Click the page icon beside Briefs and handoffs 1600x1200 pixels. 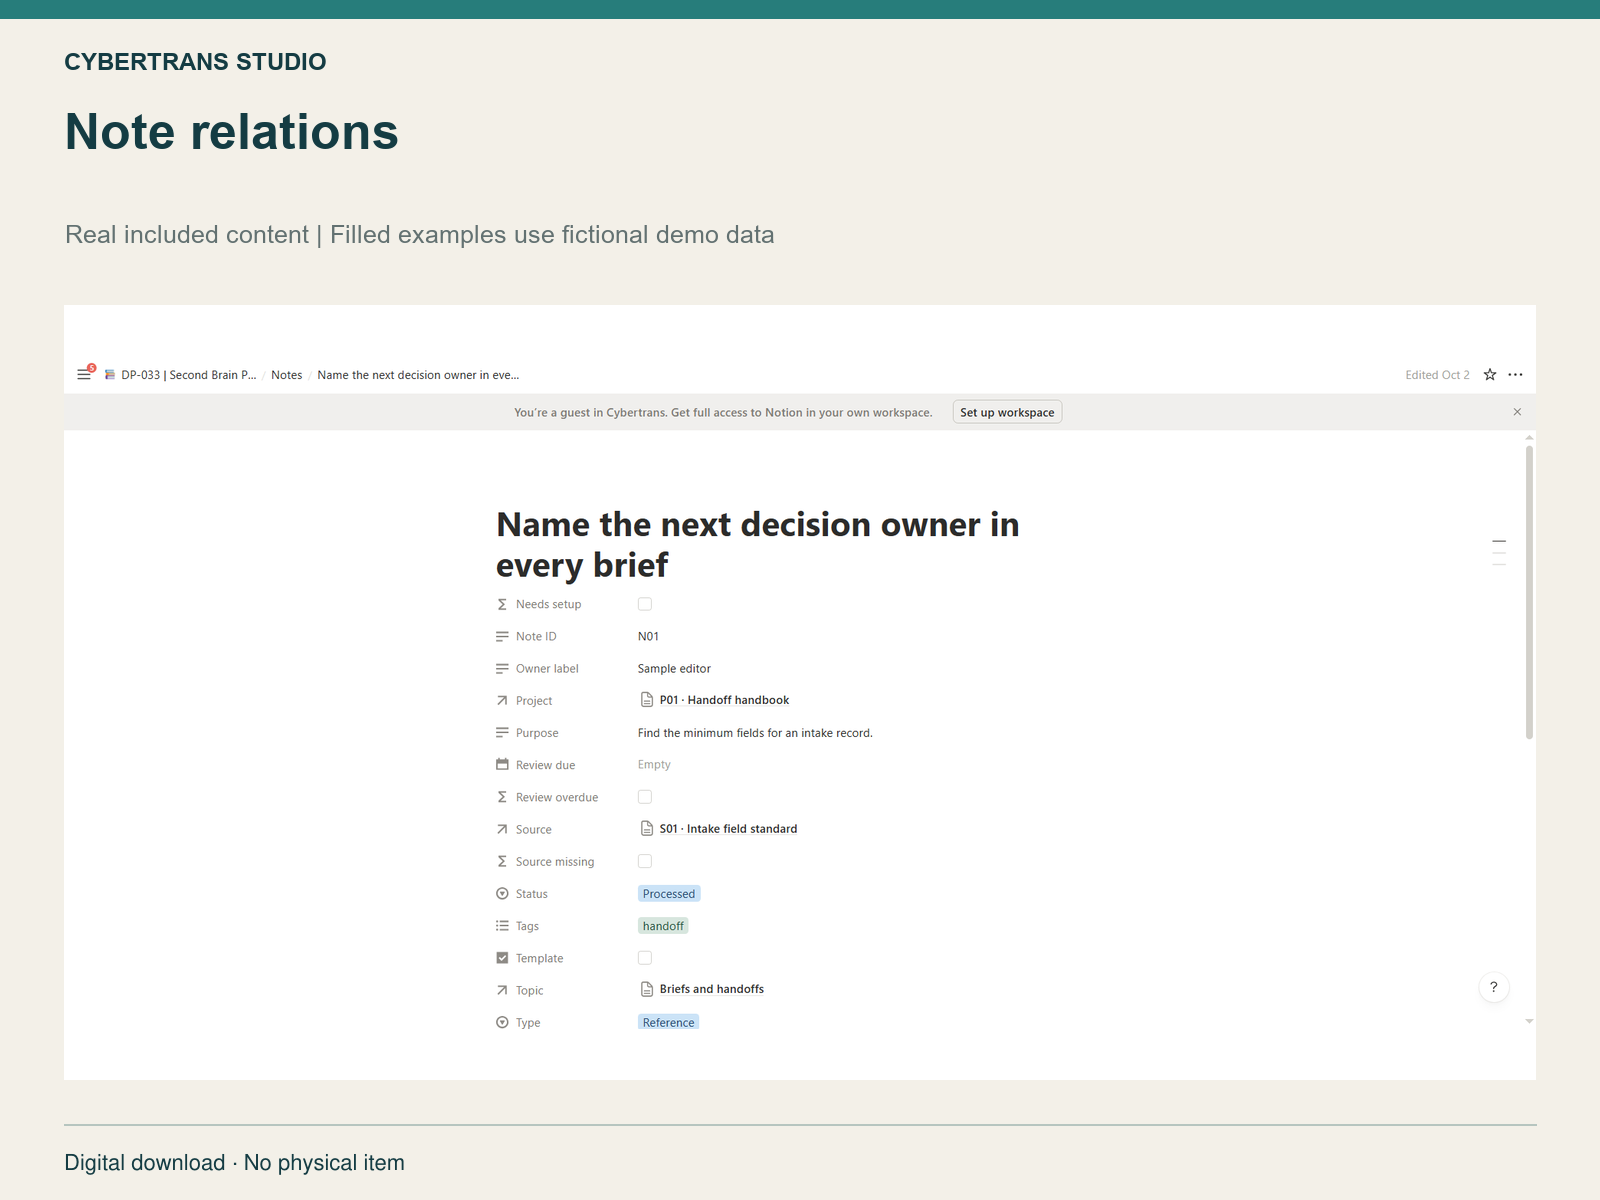[x=647, y=989]
